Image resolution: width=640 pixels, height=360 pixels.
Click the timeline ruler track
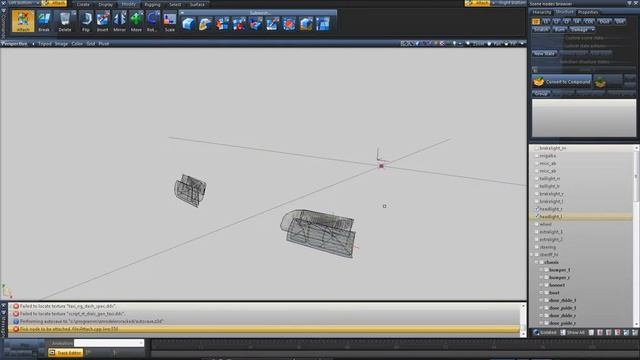tap(394, 345)
